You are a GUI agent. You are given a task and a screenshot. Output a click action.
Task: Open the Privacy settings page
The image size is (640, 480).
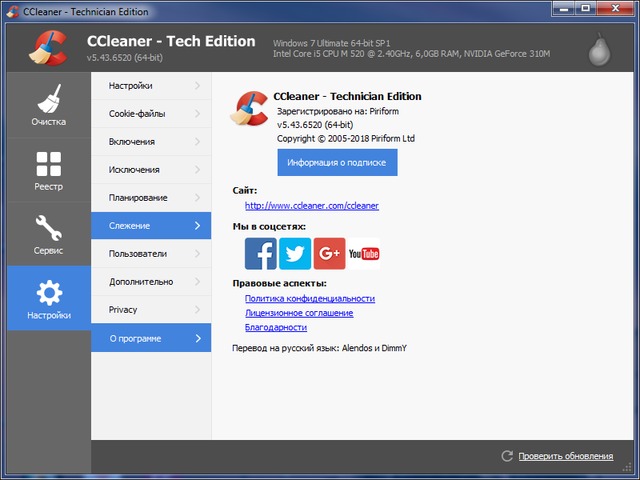point(151,310)
